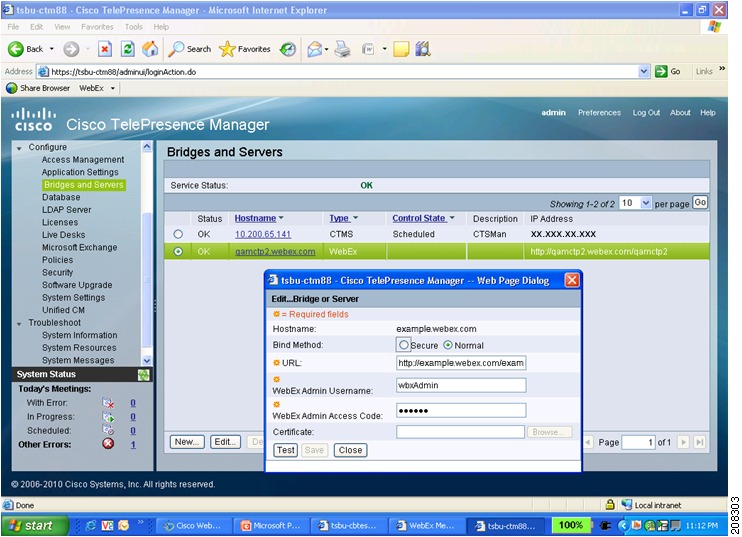This screenshot has height=537, width=742.
Task: Click the Cisco logo in header
Action: click(33, 119)
